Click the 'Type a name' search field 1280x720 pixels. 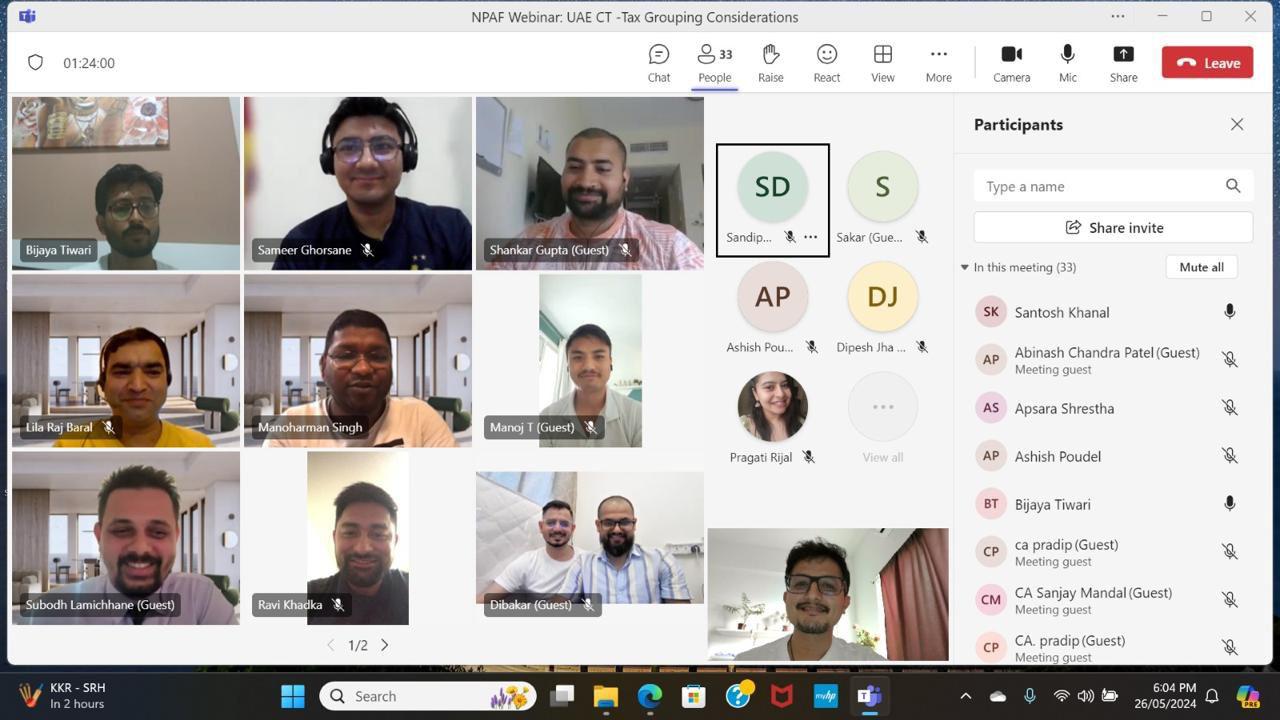coord(1100,186)
